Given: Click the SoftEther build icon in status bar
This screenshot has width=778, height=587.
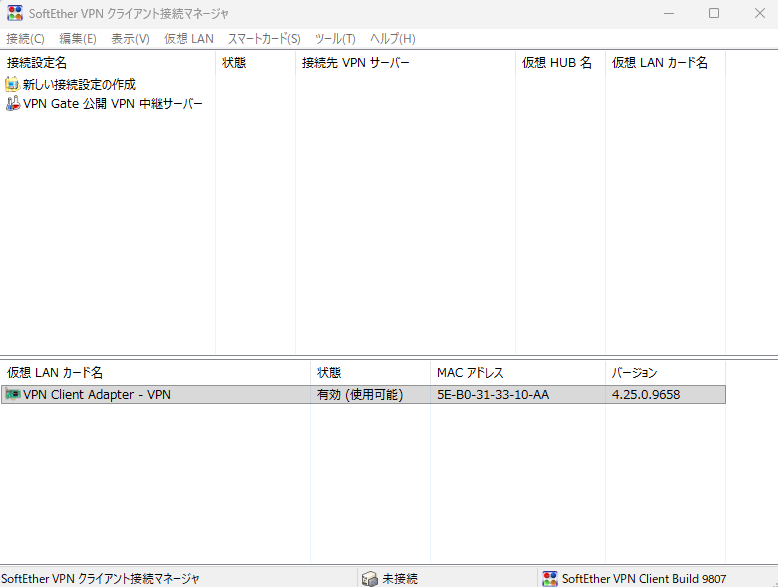Looking at the screenshot, I should 549,578.
